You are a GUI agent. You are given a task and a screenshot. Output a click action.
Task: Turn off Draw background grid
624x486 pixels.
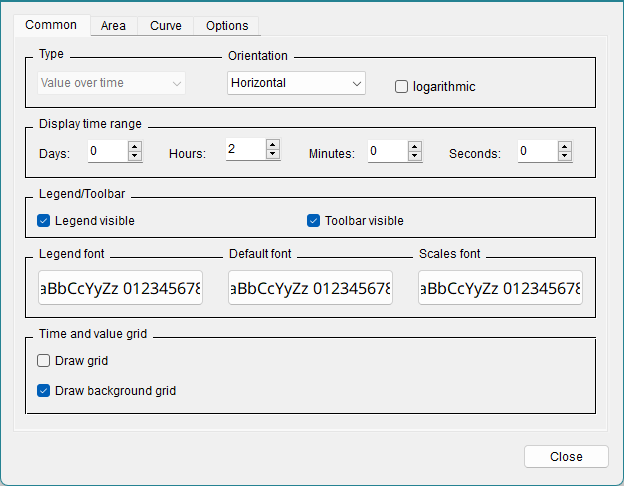[44, 391]
